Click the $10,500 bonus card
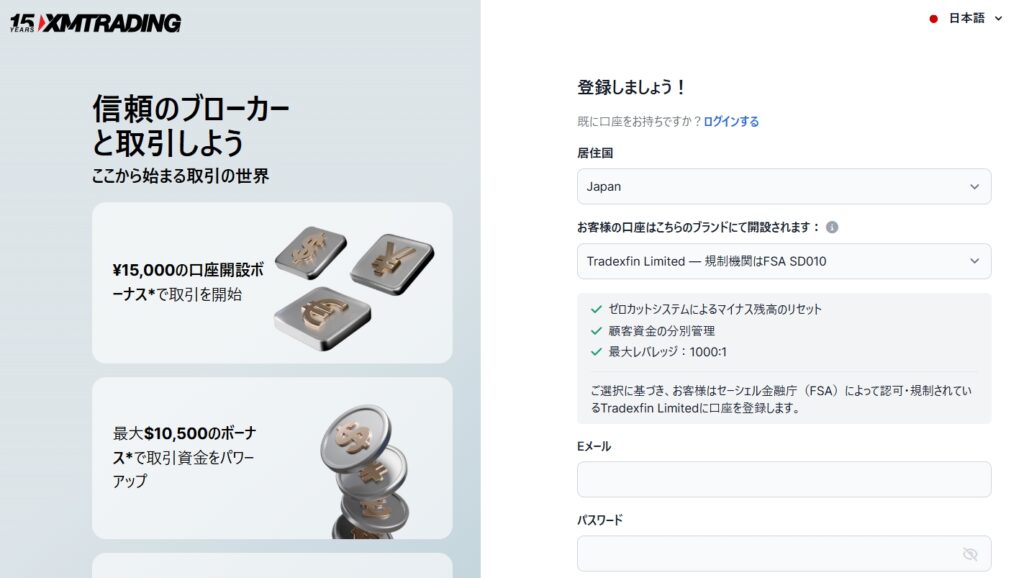 272,458
